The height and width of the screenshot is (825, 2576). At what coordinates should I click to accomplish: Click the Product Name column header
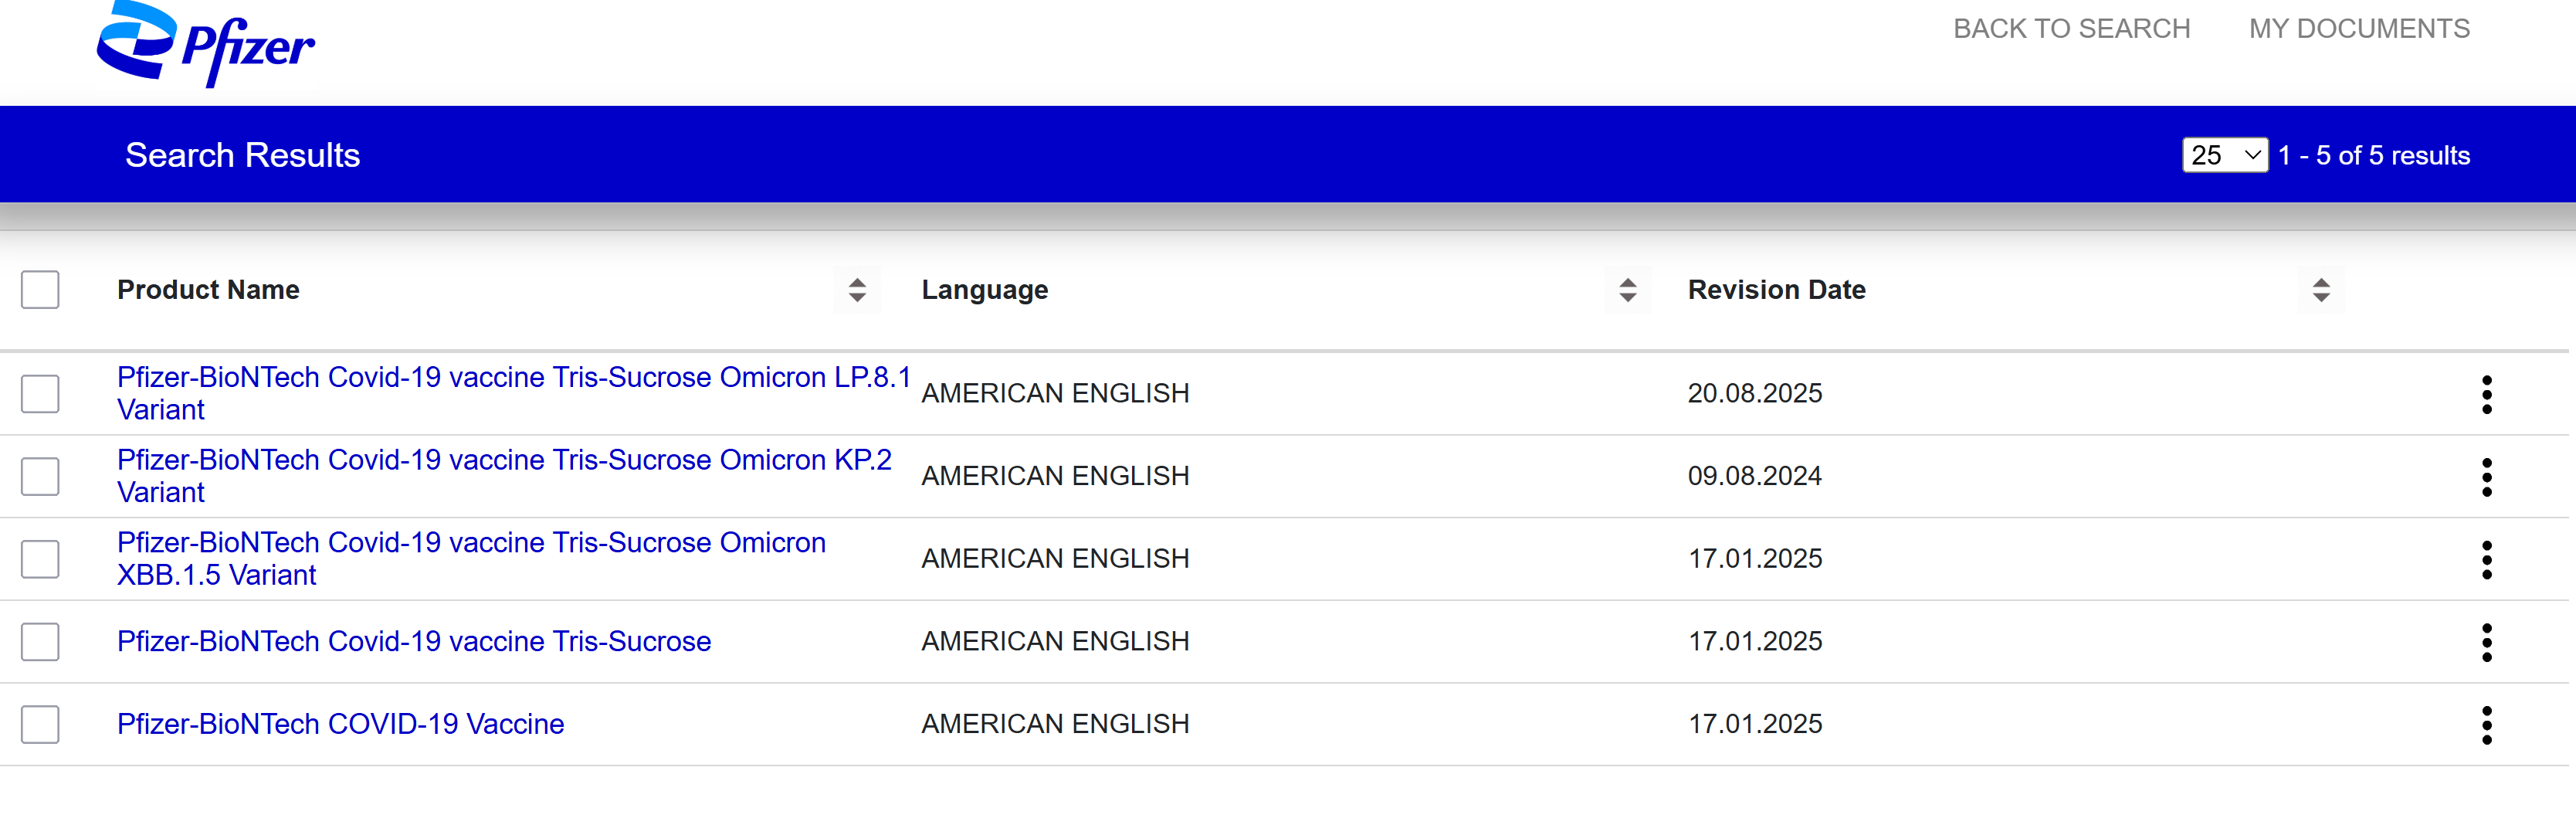coord(208,290)
